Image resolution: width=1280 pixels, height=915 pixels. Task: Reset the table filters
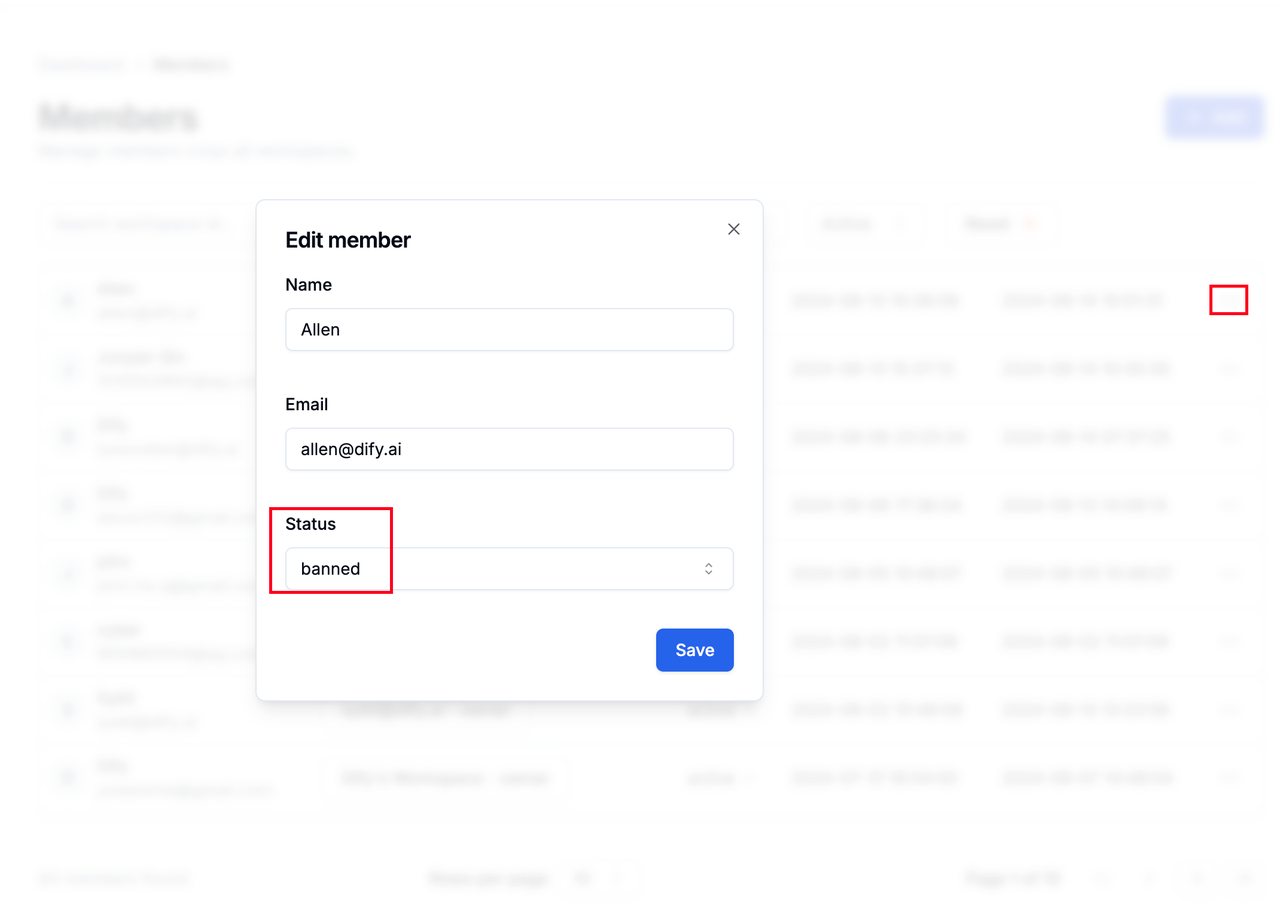tap(1001, 224)
